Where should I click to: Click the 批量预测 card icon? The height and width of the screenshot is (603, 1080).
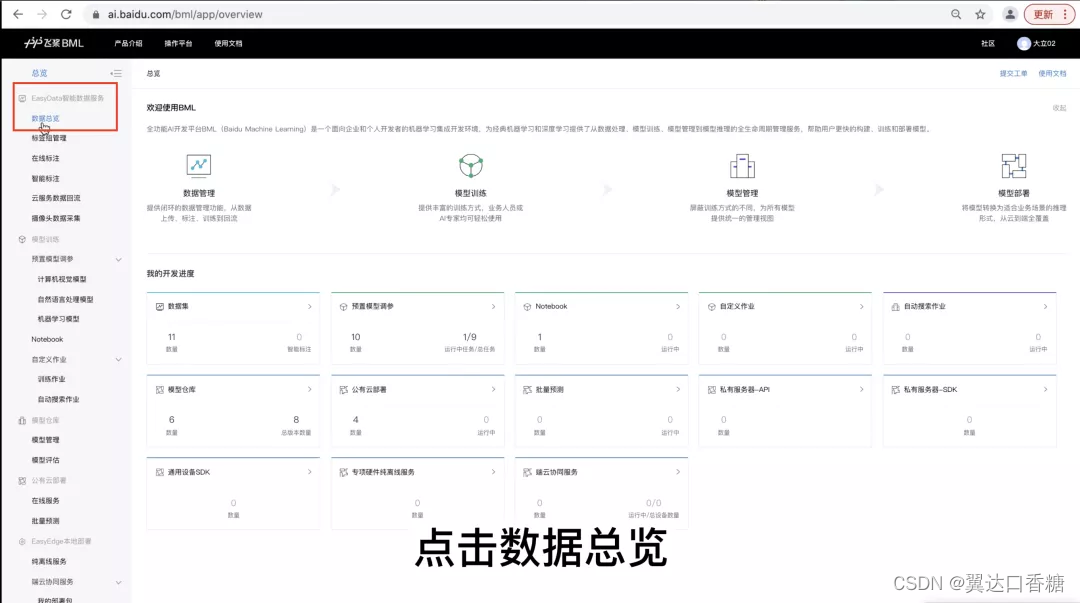528,390
